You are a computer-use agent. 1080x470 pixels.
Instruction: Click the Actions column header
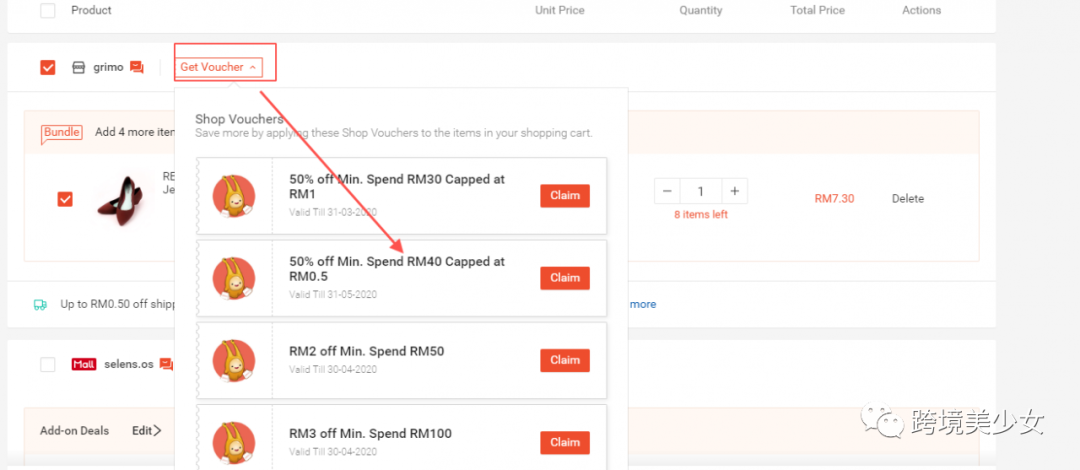[x=922, y=10]
